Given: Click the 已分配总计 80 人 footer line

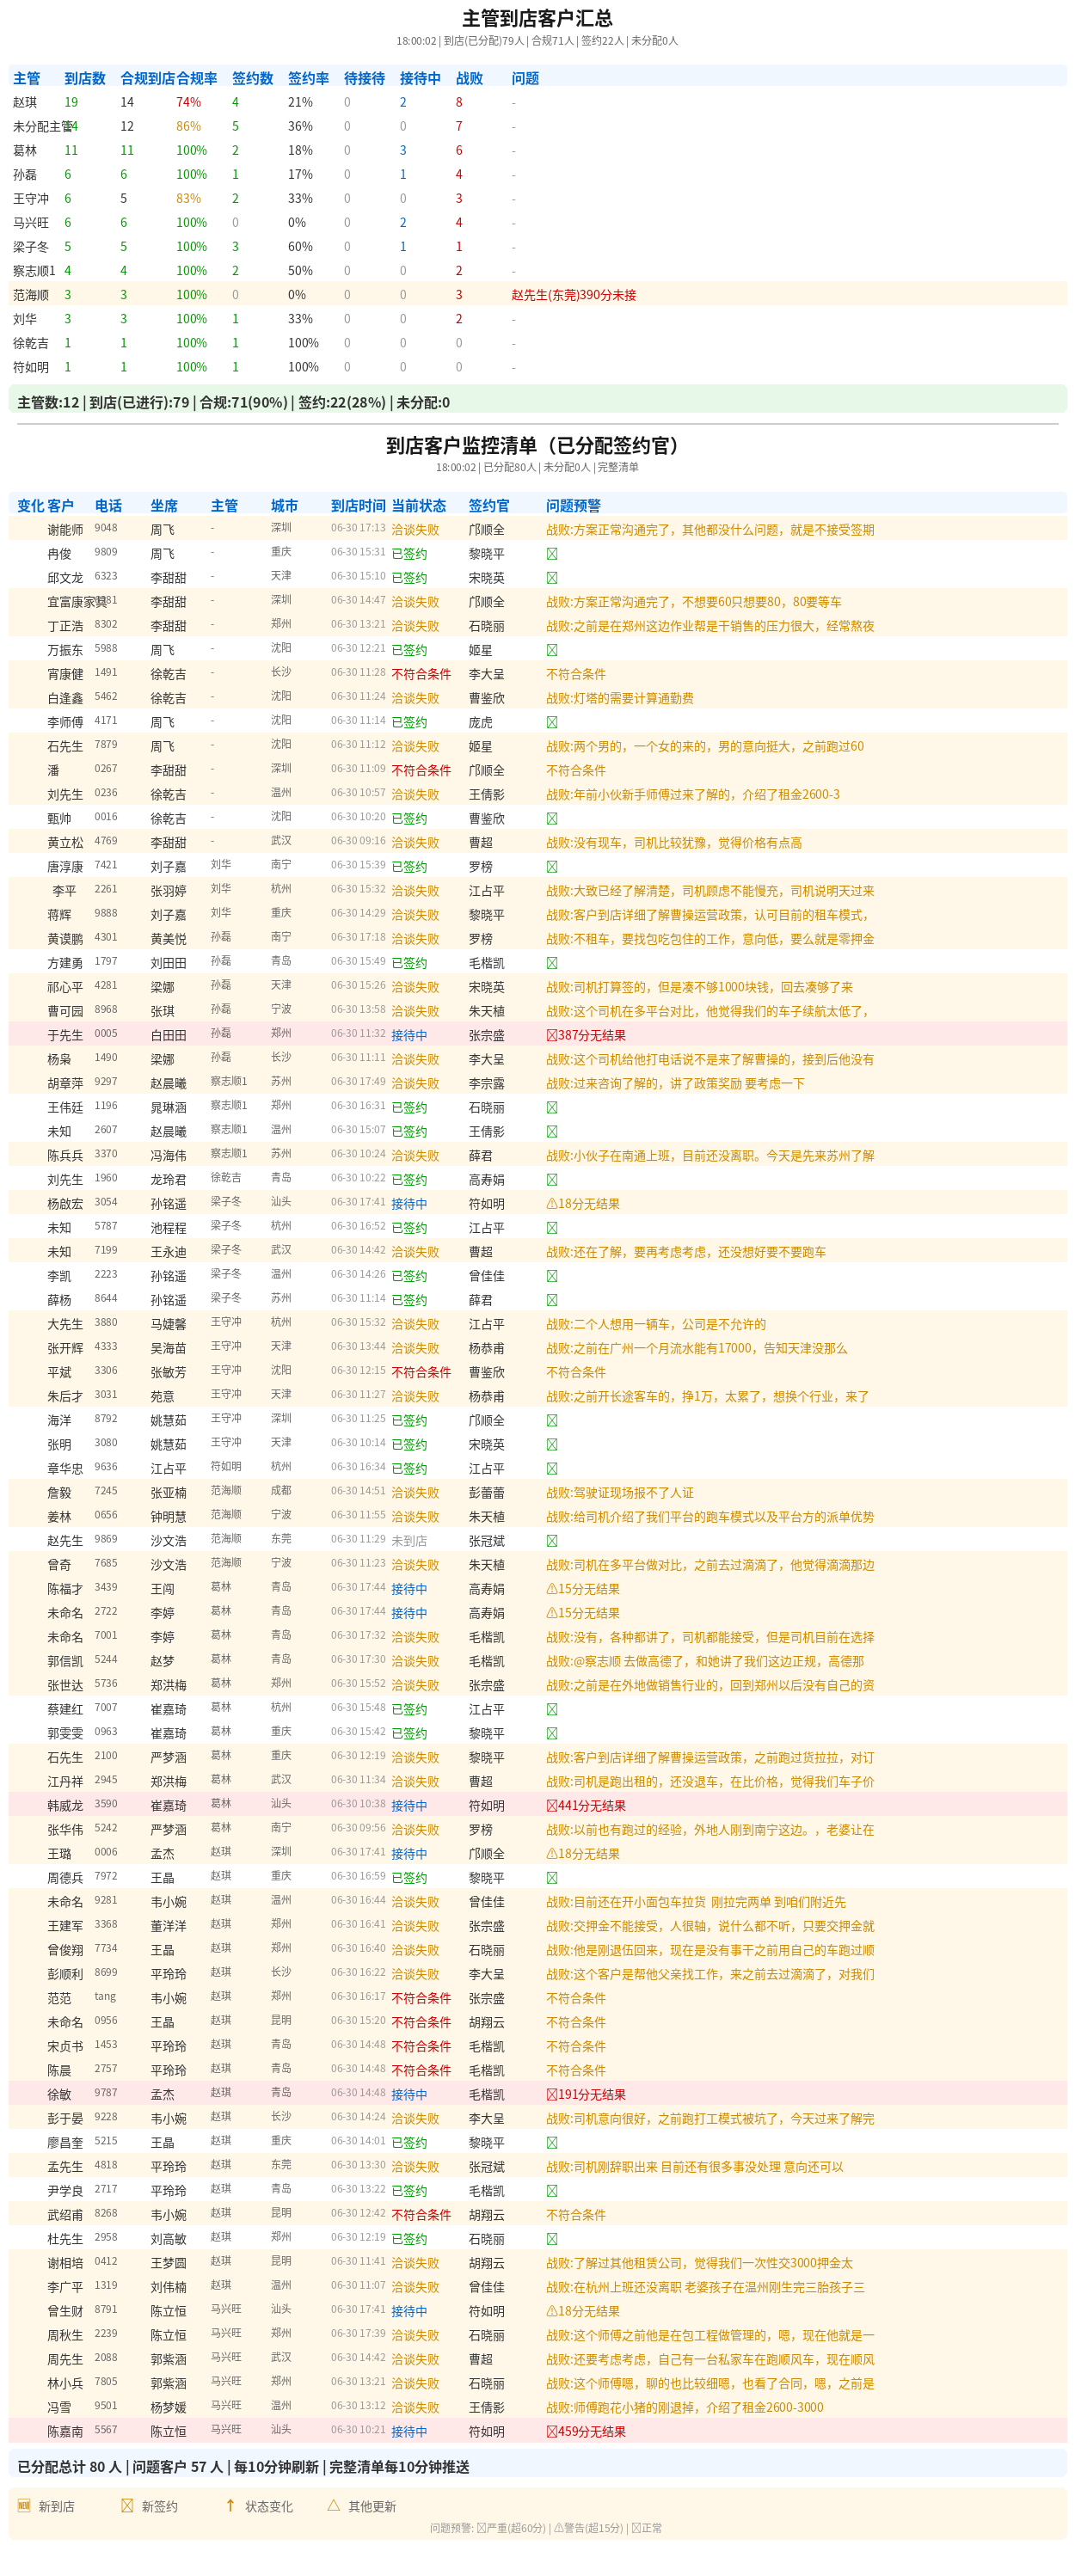Looking at the screenshot, I should point(243,2467).
